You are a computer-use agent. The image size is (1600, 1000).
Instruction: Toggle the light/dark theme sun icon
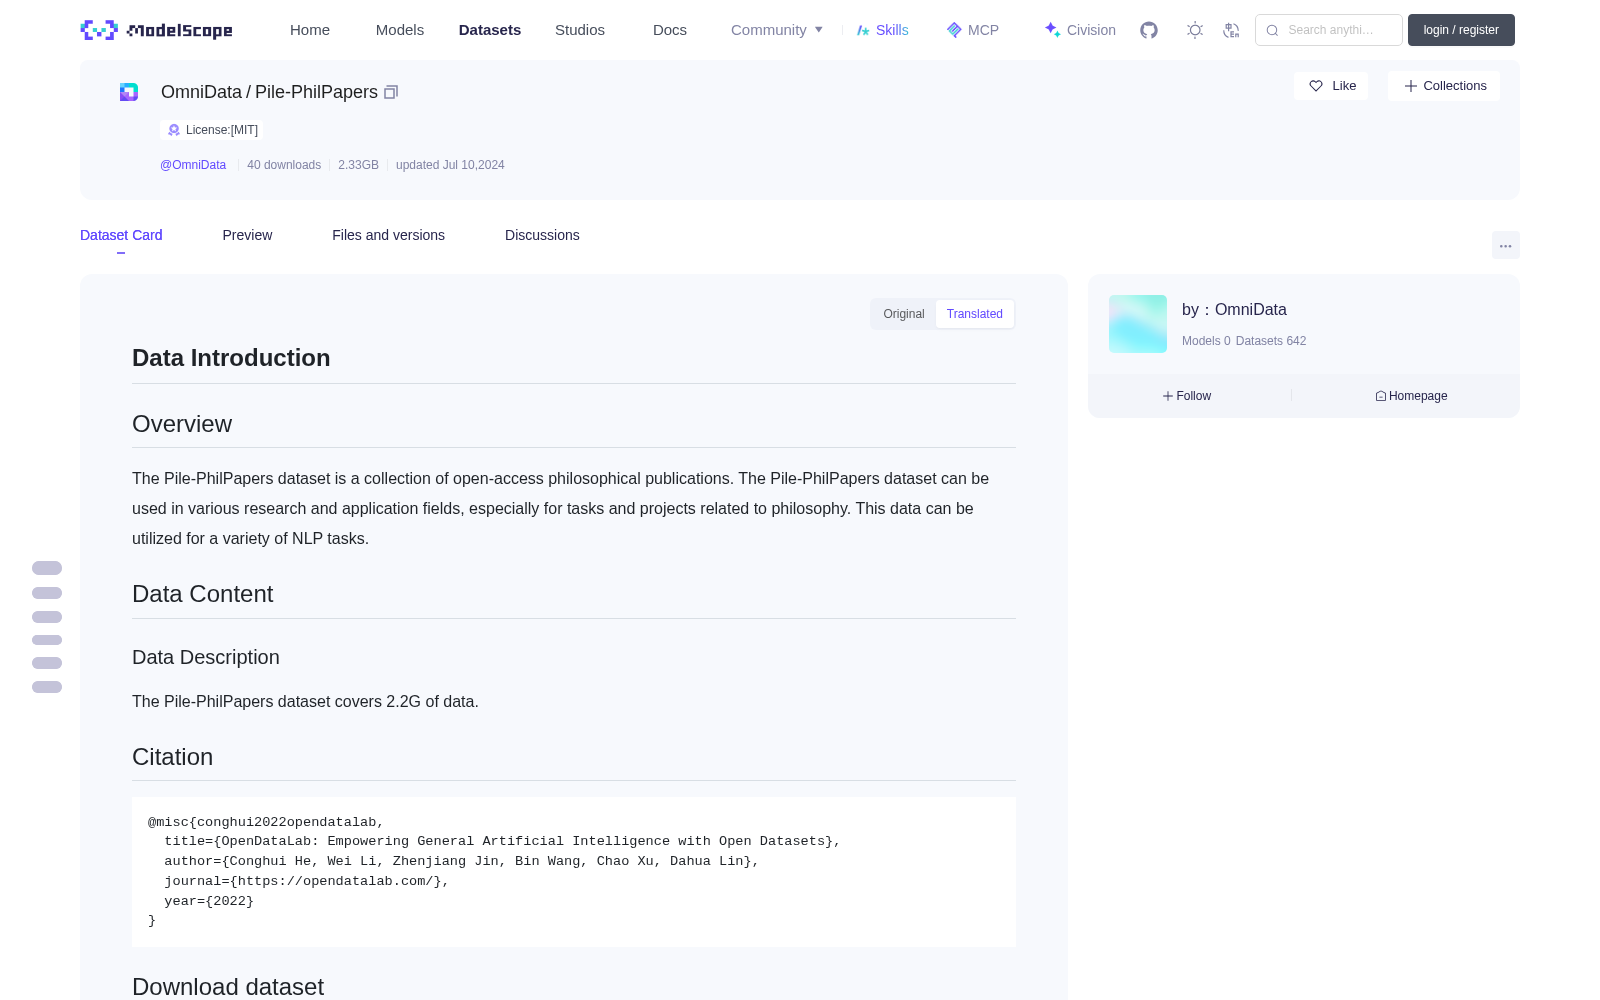pos(1195,30)
